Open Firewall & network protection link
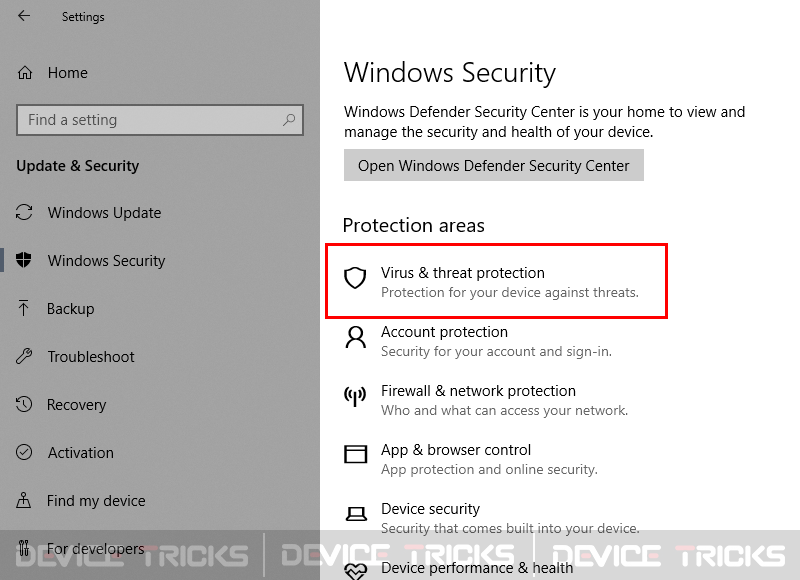The width and height of the screenshot is (800, 580). point(478,391)
